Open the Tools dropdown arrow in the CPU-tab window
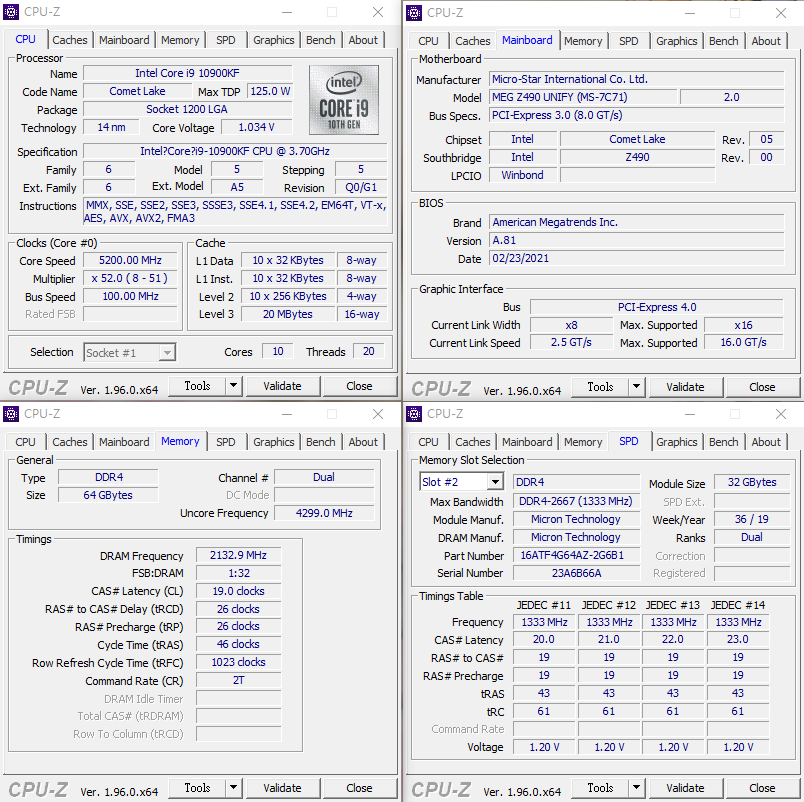This screenshot has height=802, width=804. 233,386
